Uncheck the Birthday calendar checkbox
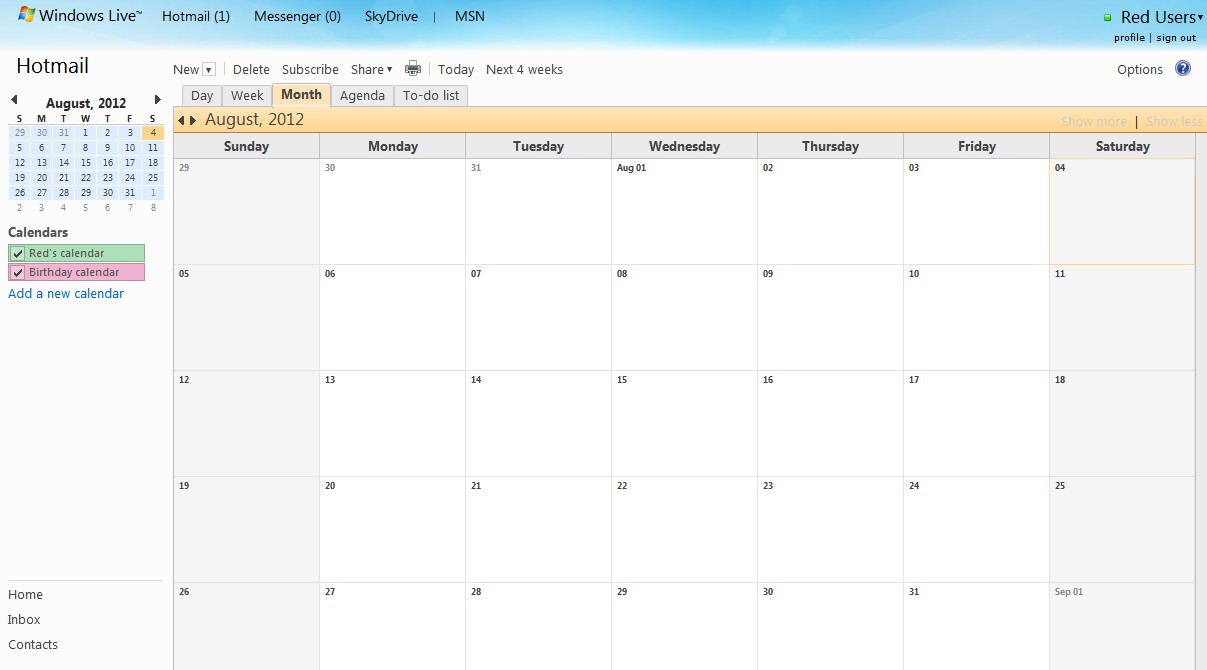The height and width of the screenshot is (670, 1207). coord(18,273)
